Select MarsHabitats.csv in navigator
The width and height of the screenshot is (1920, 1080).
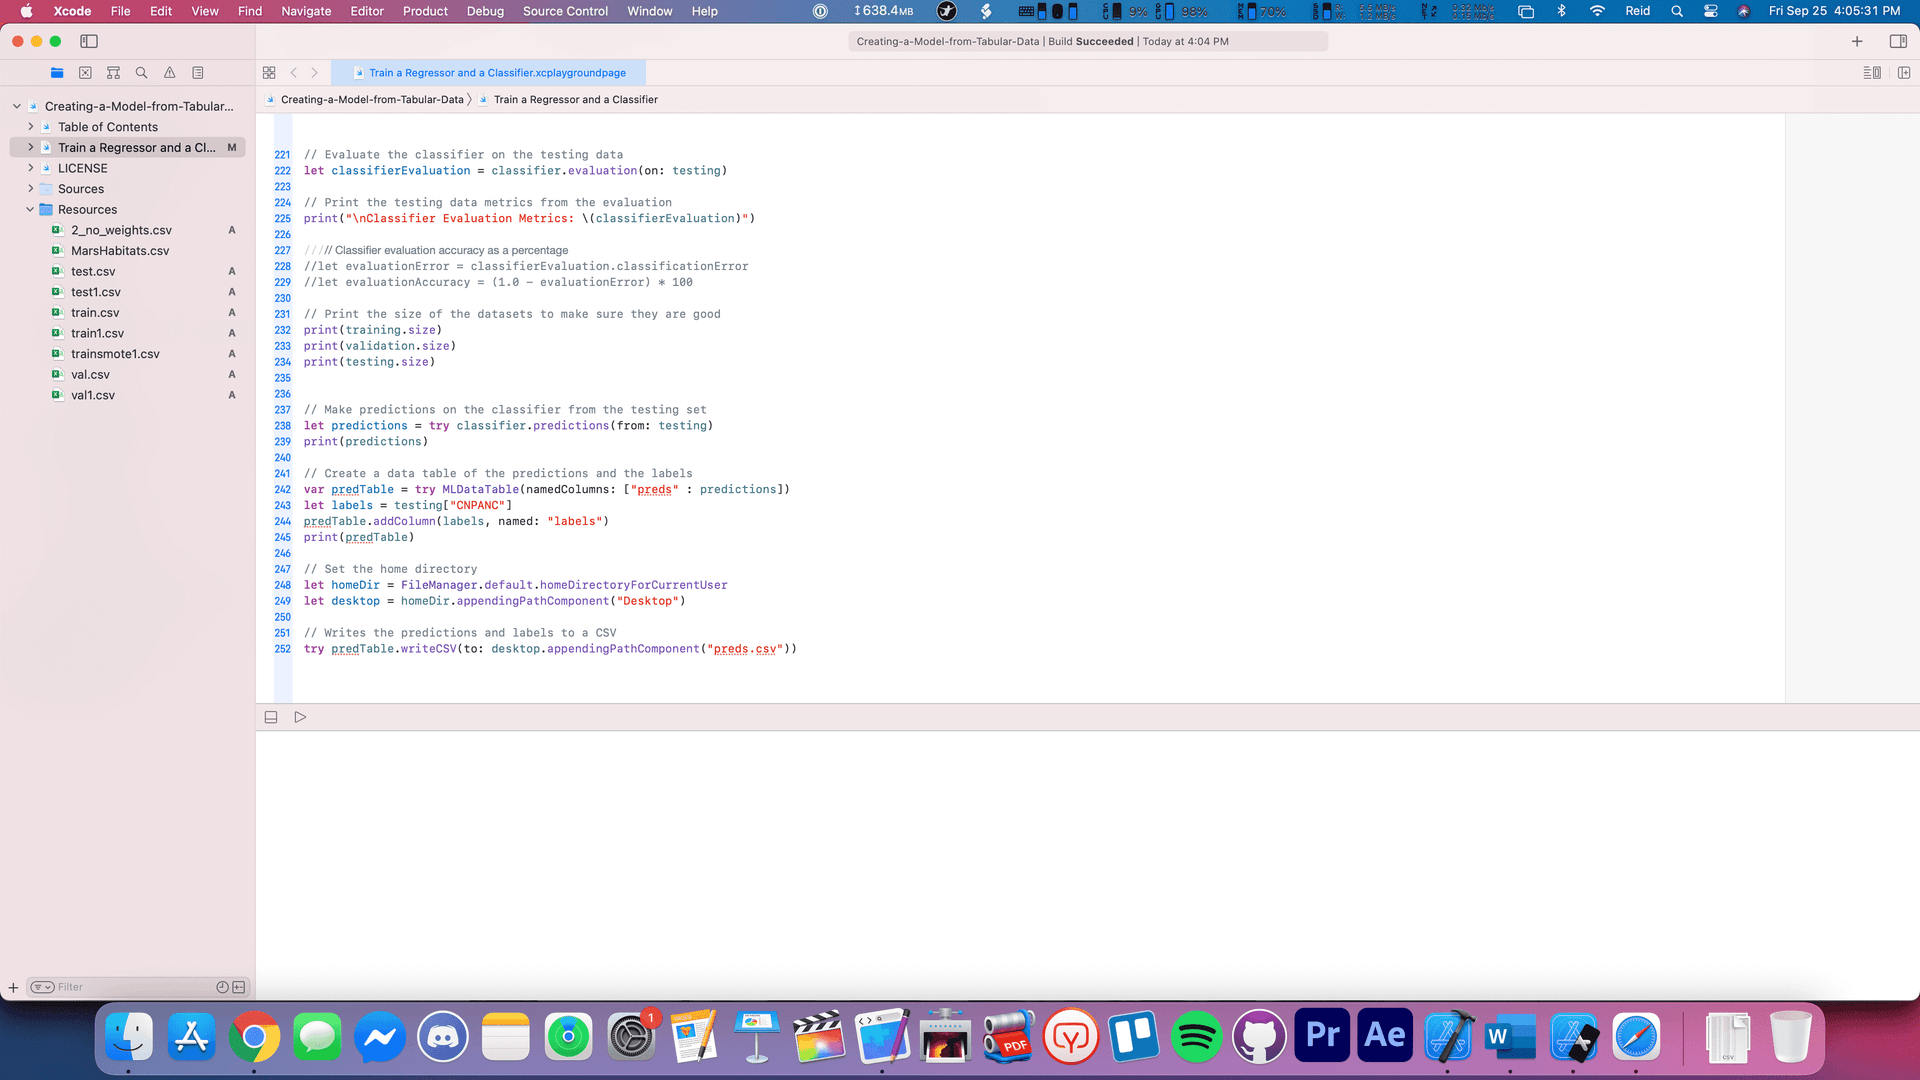[x=120, y=251]
